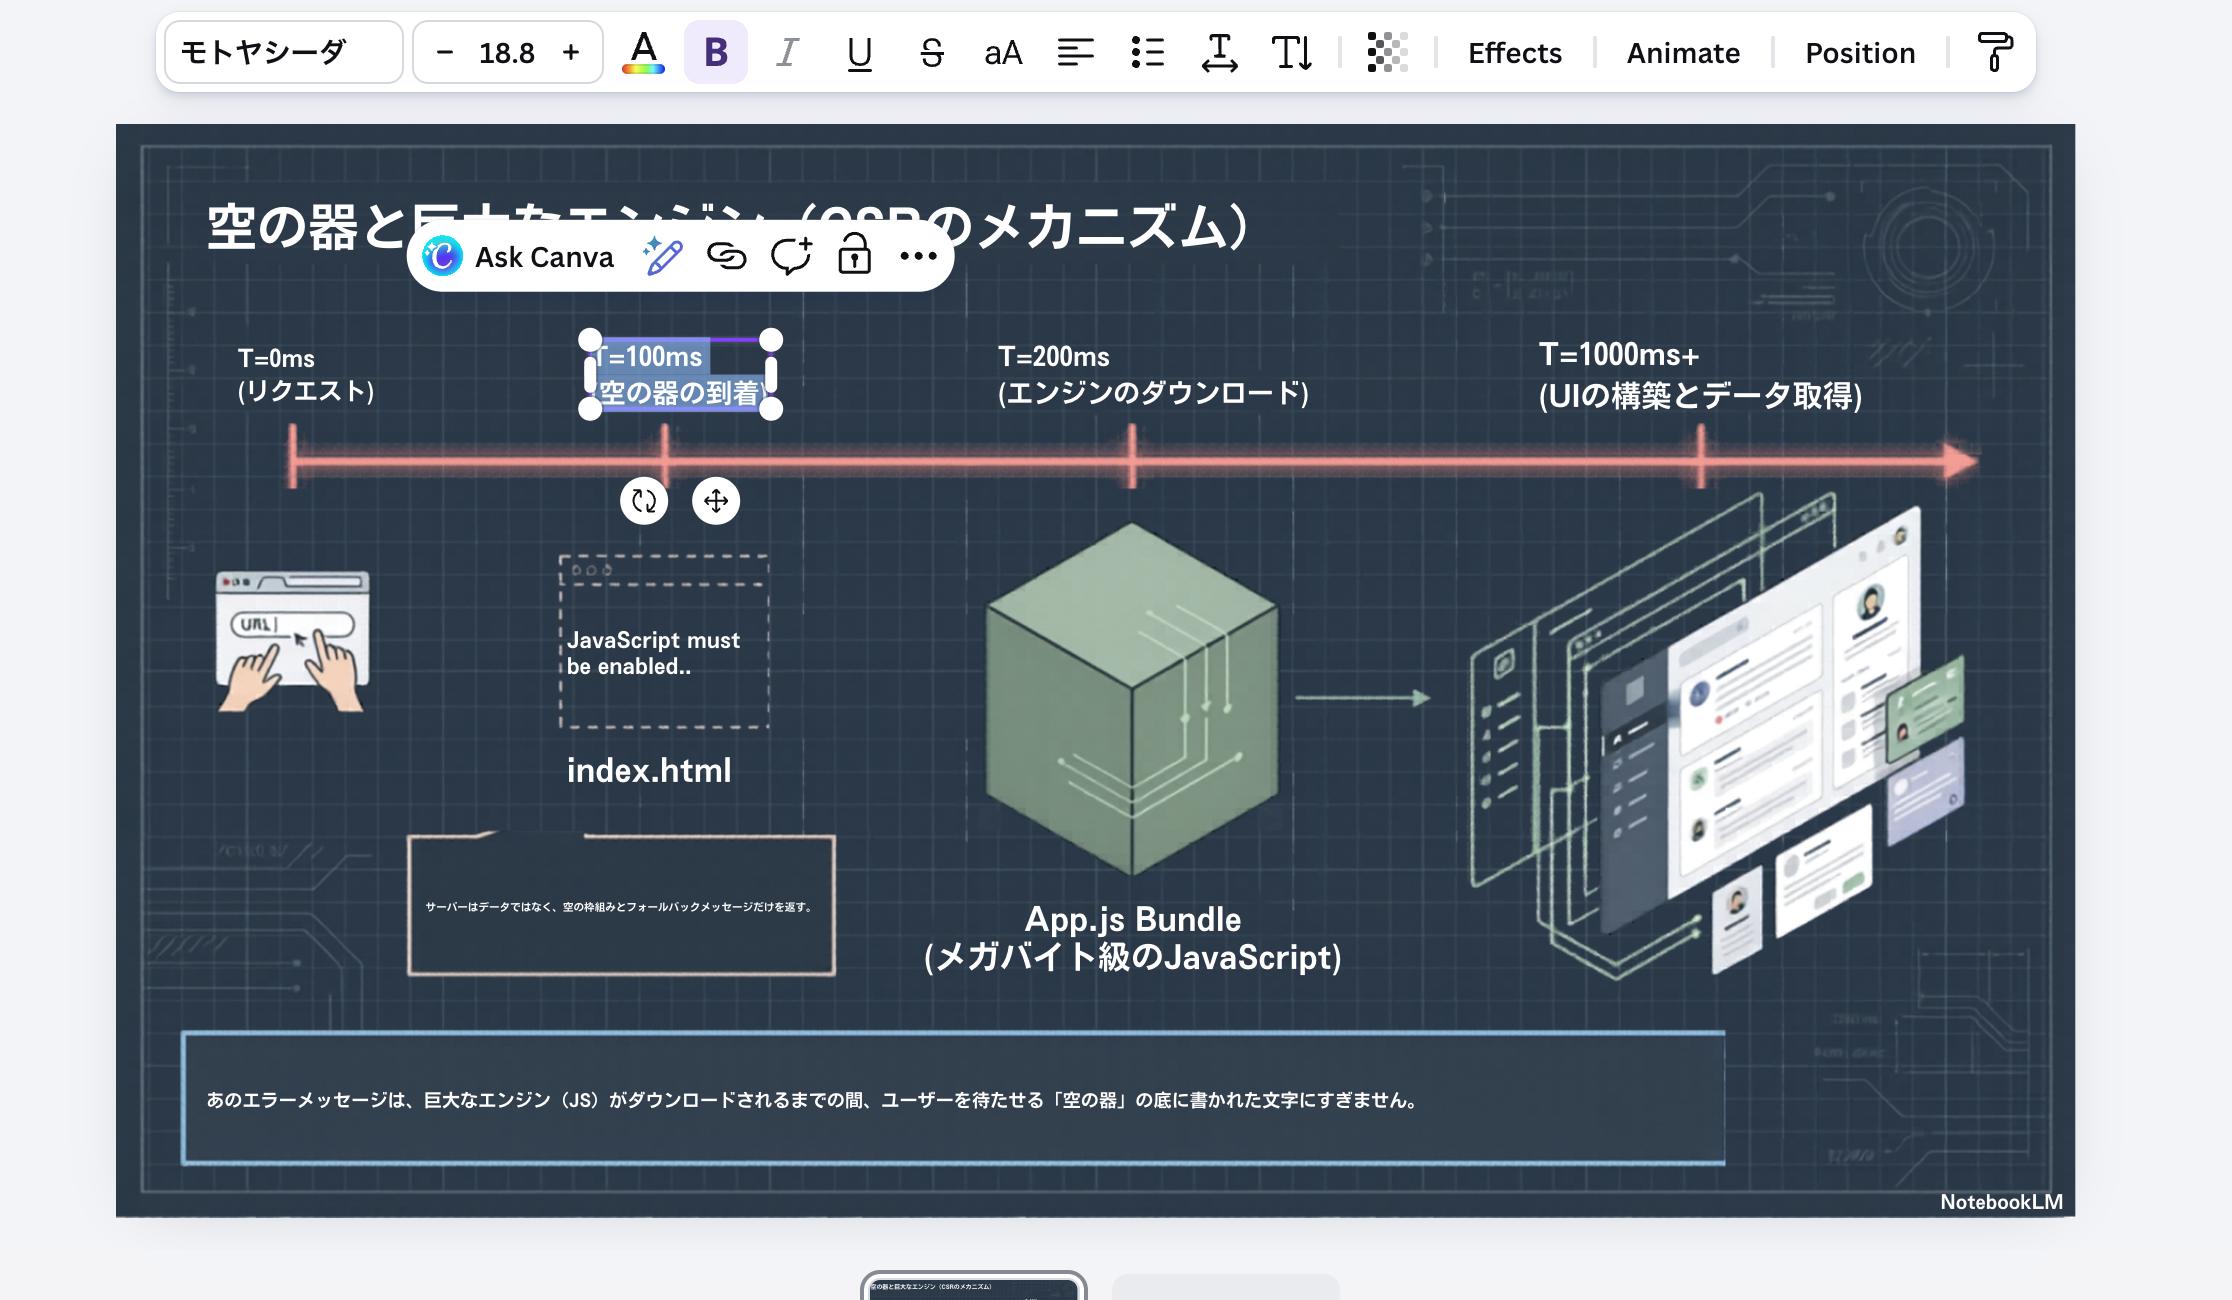Screen dimensions: 2232x1300
Task: Toggle italic formatting
Action: click(787, 52)
